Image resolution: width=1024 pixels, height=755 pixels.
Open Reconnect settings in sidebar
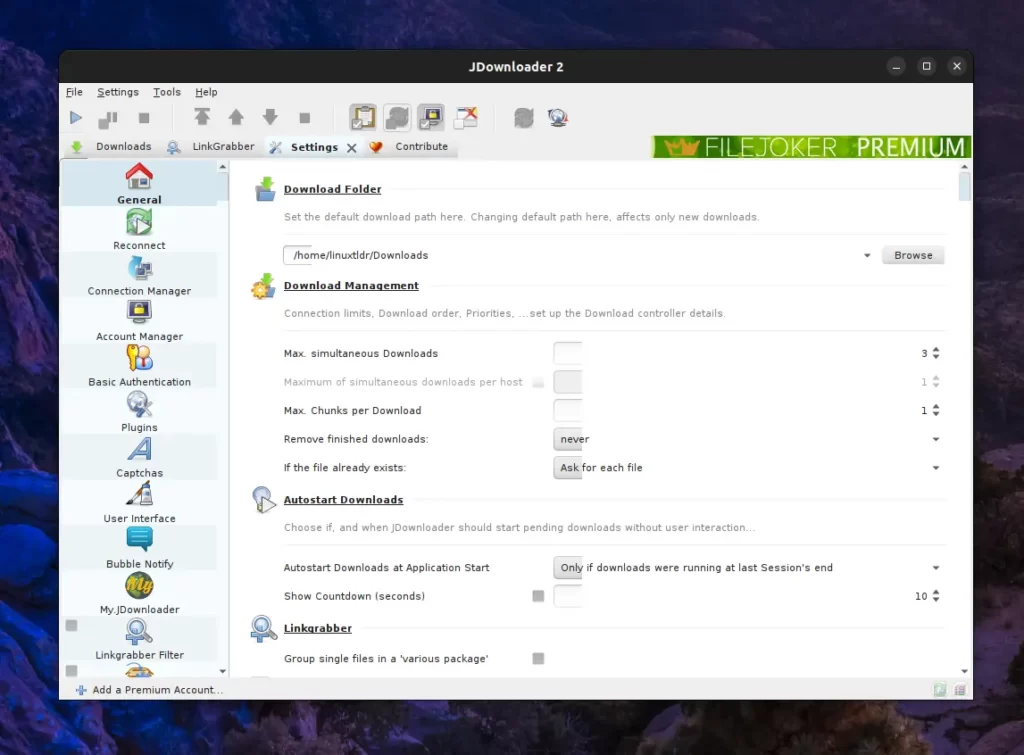139,229
